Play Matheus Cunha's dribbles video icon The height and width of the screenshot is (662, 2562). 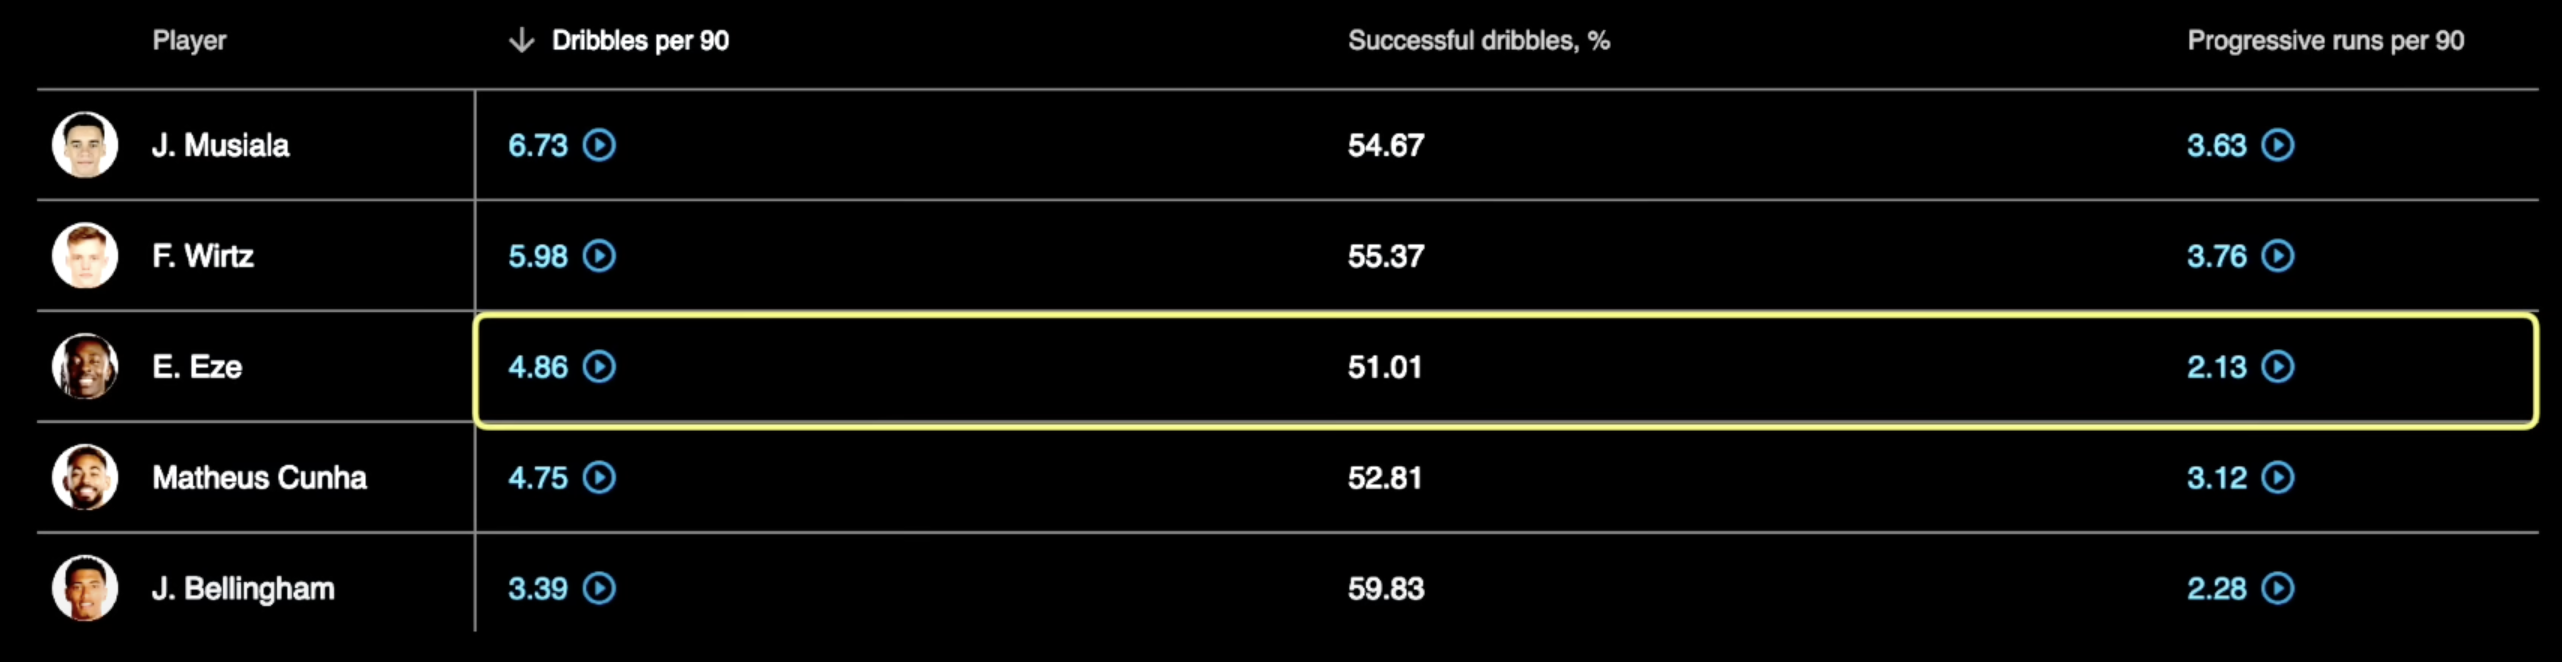[x=599, y=477]
